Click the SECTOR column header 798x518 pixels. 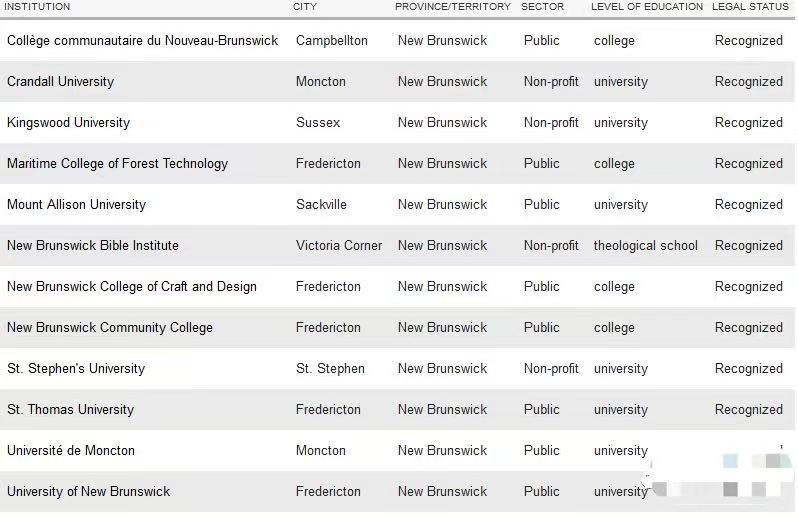(x=543, y=7)
